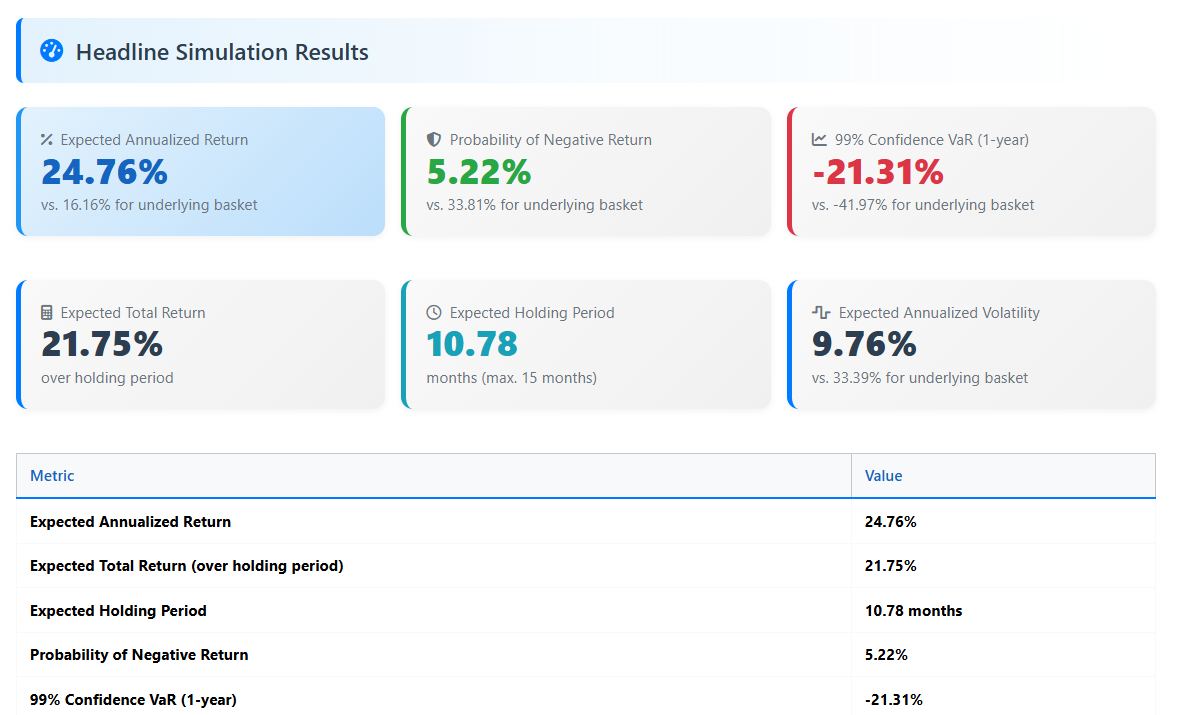Click the calculator icon on Expected Total Return card
The image size is (1181, 715).
coord(47,313)
